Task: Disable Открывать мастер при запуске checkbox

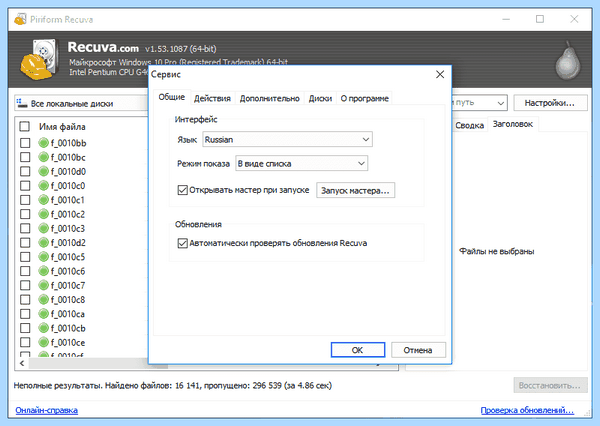Action: (x=183, y=190)
